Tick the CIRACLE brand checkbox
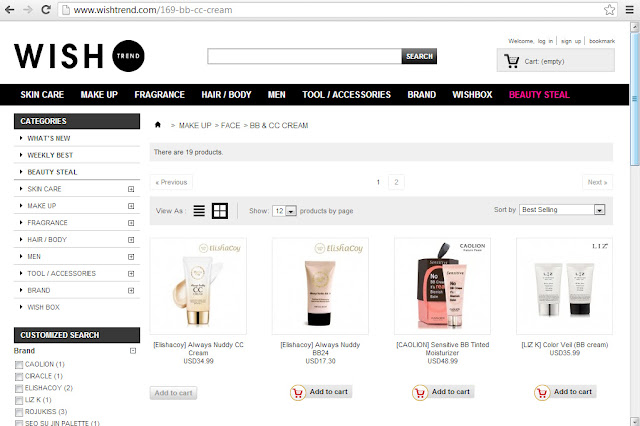Viewport: 640px width, 426px height. [x=19, y=376]
